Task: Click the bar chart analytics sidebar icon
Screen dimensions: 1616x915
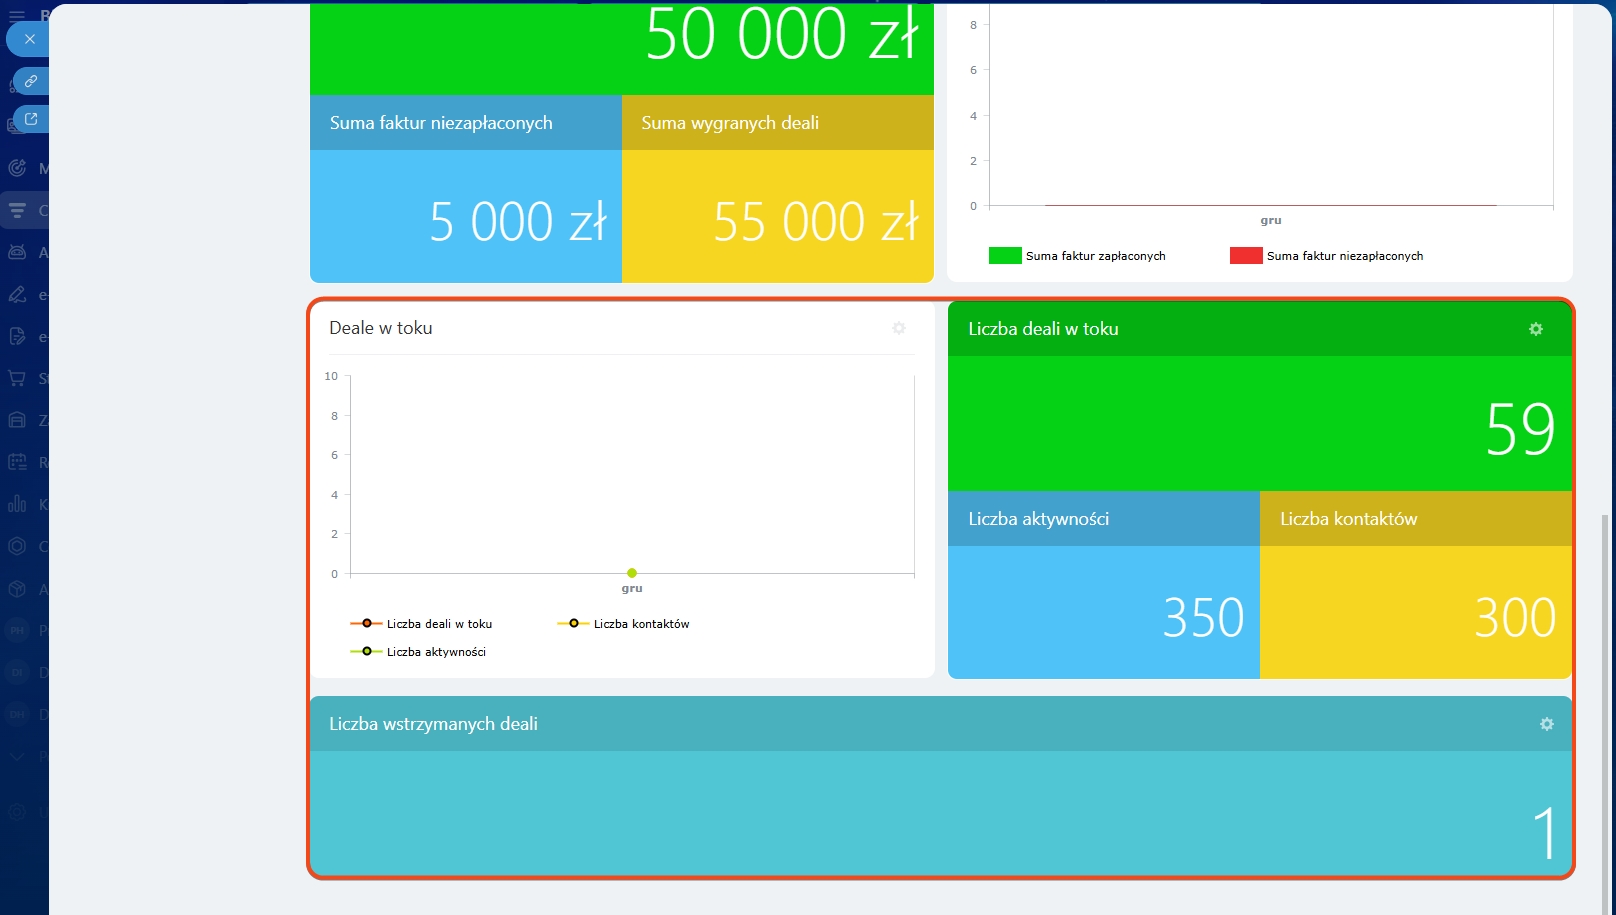Action: point(17,504)
